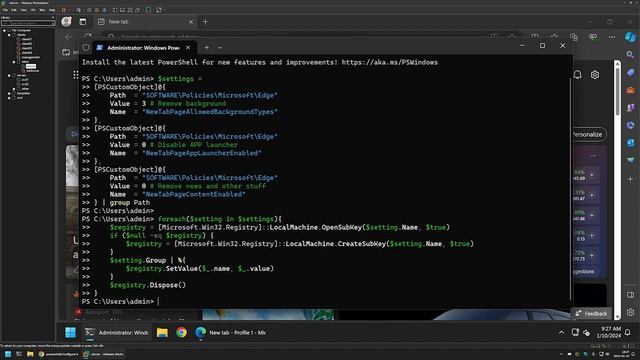Open Edge sidebar search
Image resolution: width=640 pixels, height=360 pixels.
[x=630, y=54]
